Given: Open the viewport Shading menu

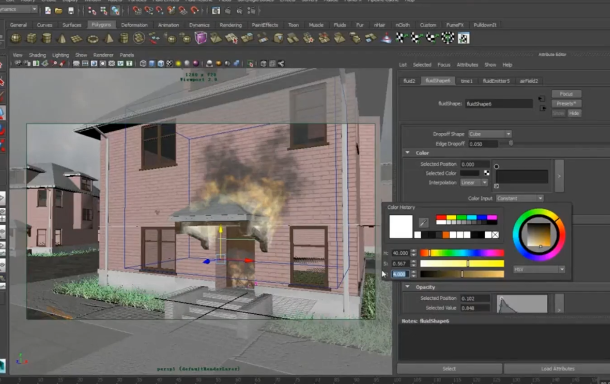Looking at the screenshot, I should tap(37, 55).
